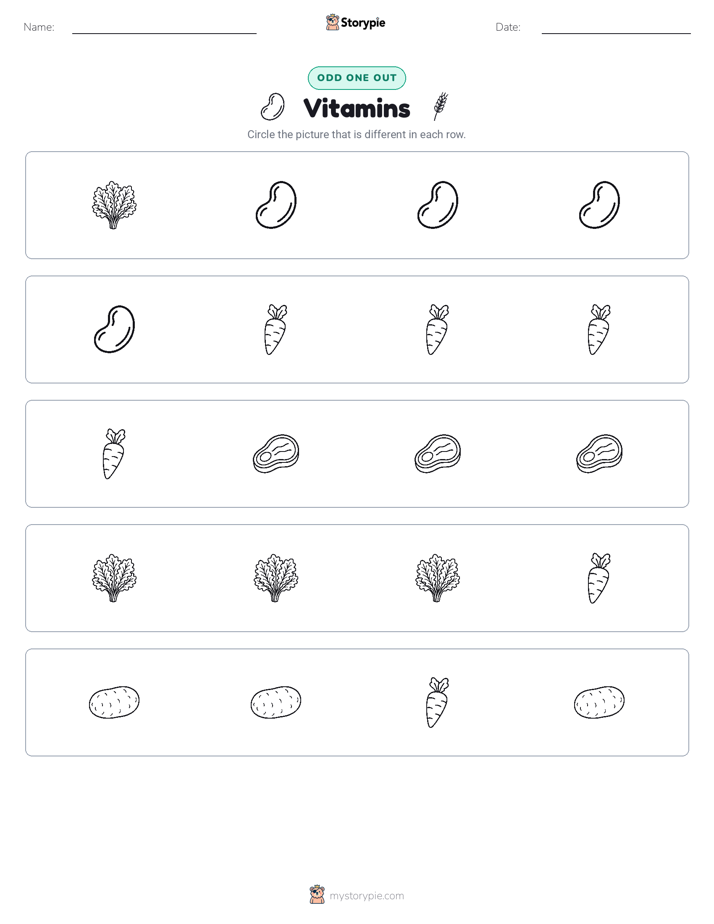Click the Vitamins heading
This screenshot has width=714, height=924.
(356, 108)
